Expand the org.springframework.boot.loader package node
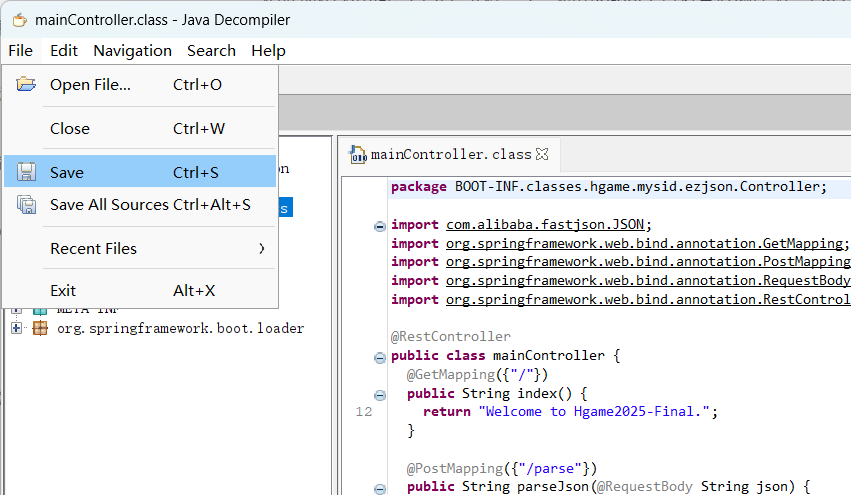This screenshot has width=851, height=495. coord(16,328)
